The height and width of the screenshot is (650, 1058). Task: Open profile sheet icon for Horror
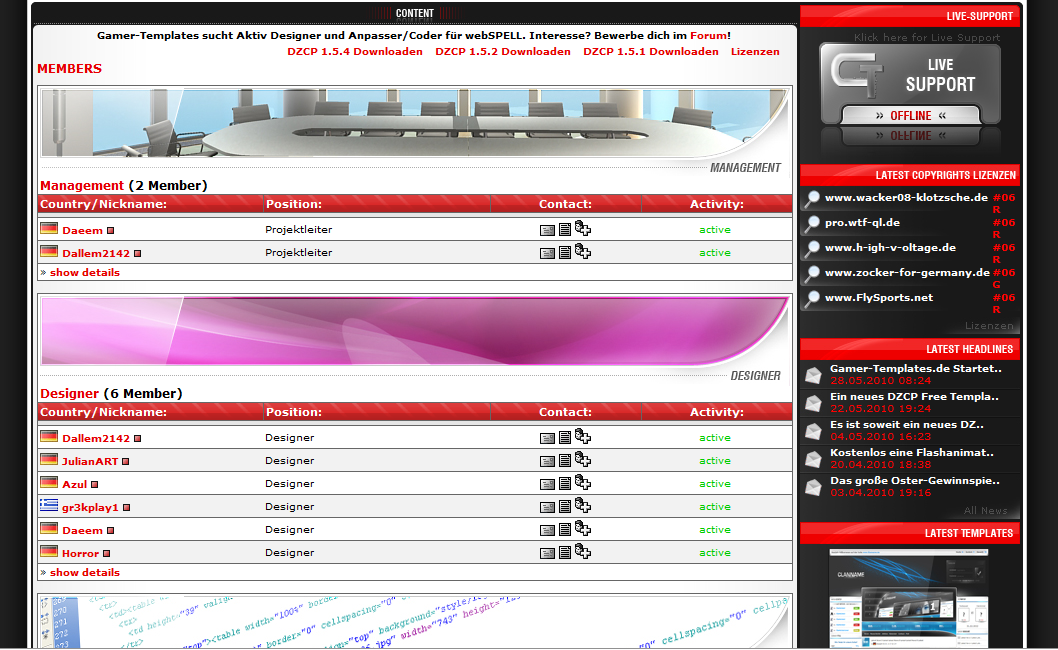point(565,552)
